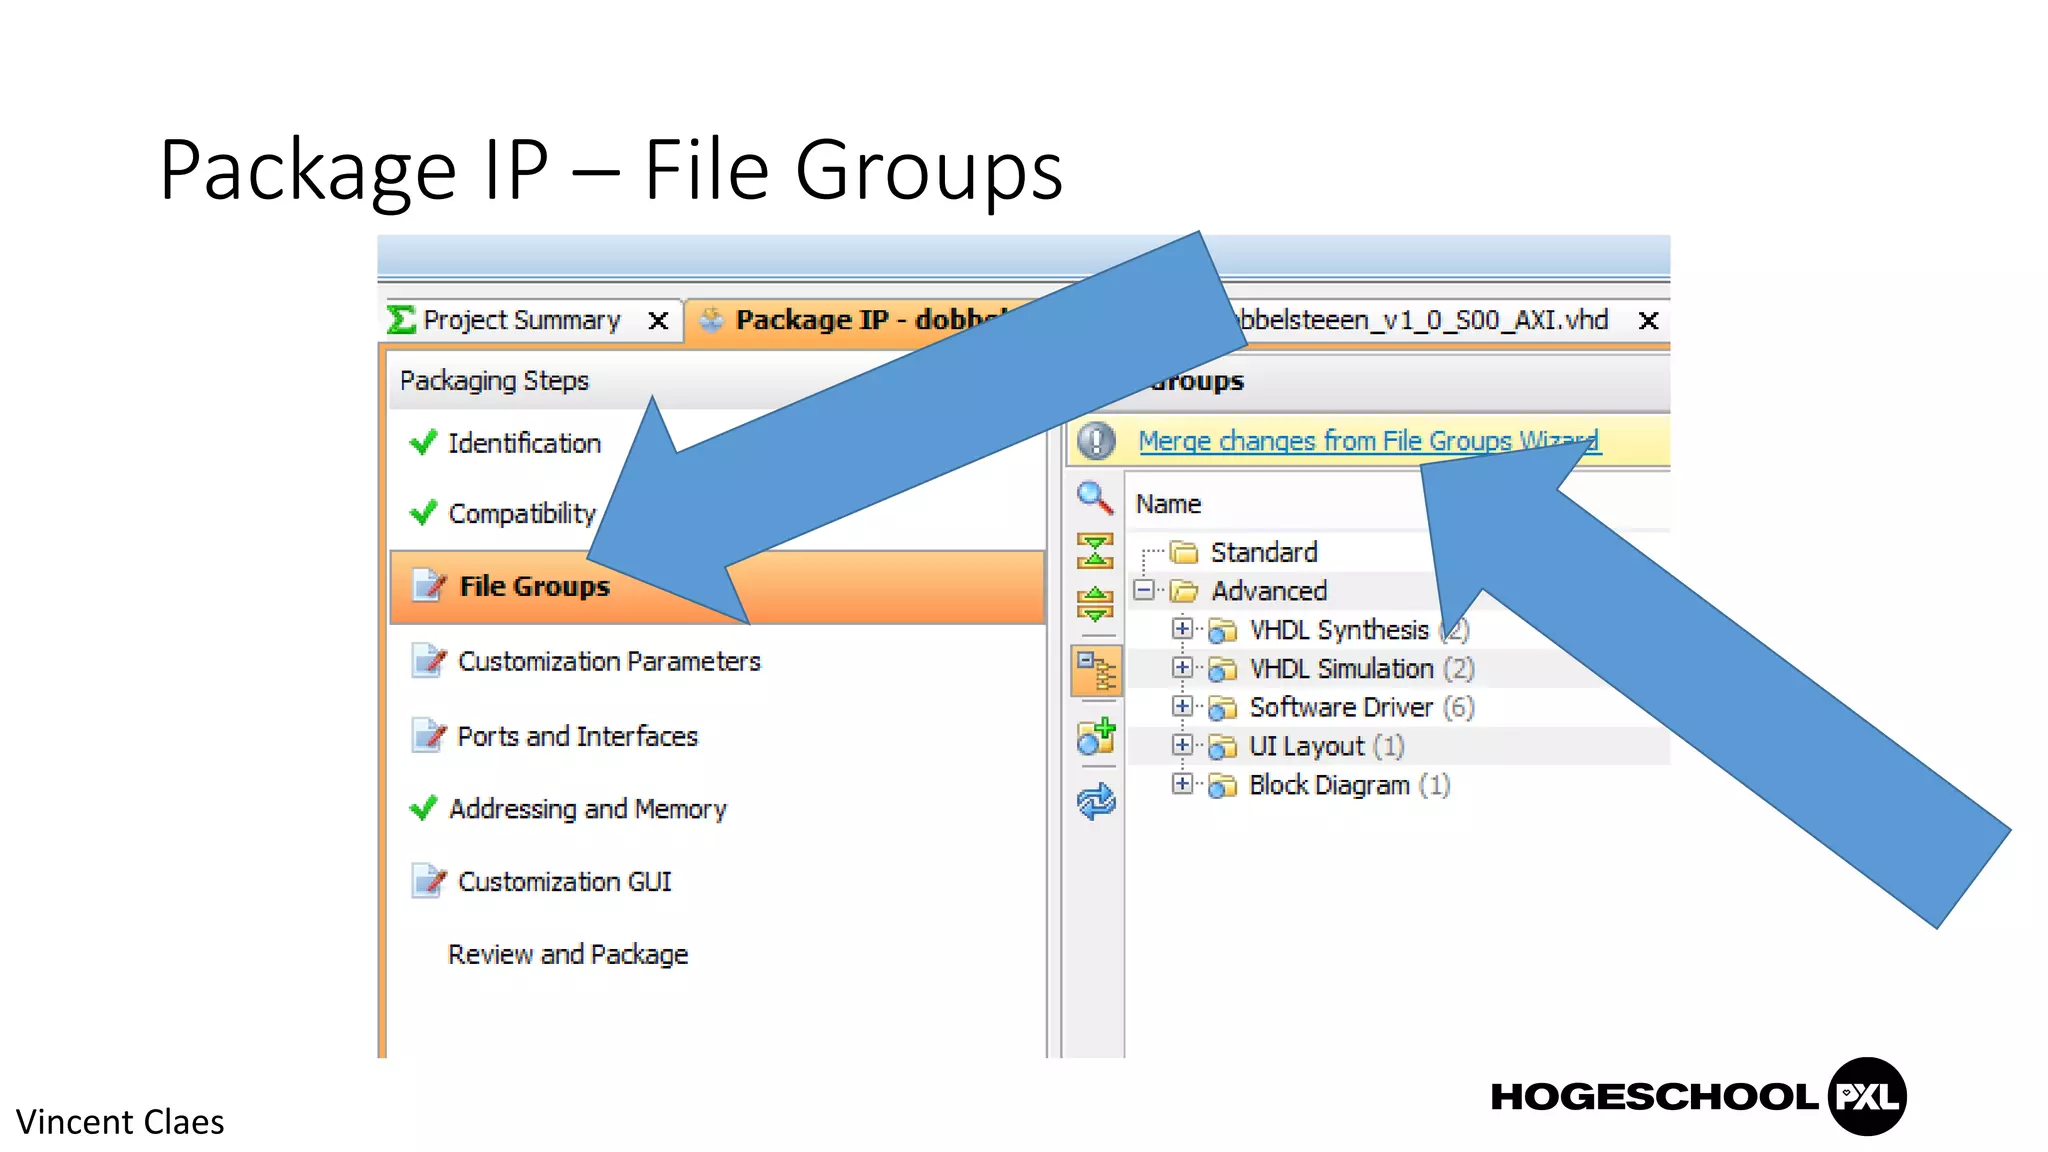Go to Customization Parameters step
This screenshot has height=1152, width=2048.
pos(608,661)
